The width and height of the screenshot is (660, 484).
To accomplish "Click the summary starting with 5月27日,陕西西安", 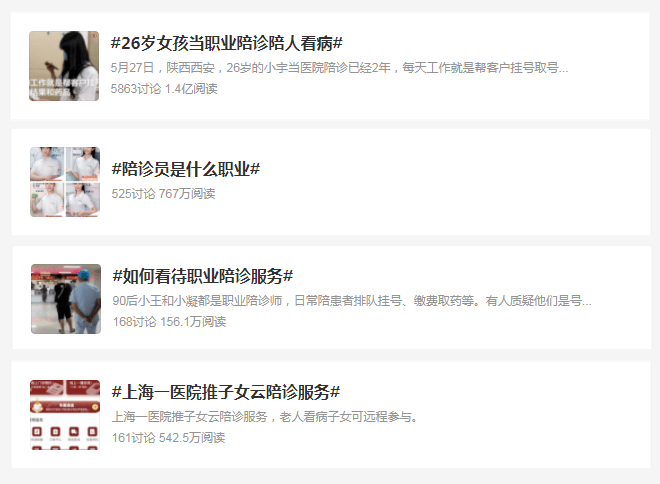I will 339,68.
